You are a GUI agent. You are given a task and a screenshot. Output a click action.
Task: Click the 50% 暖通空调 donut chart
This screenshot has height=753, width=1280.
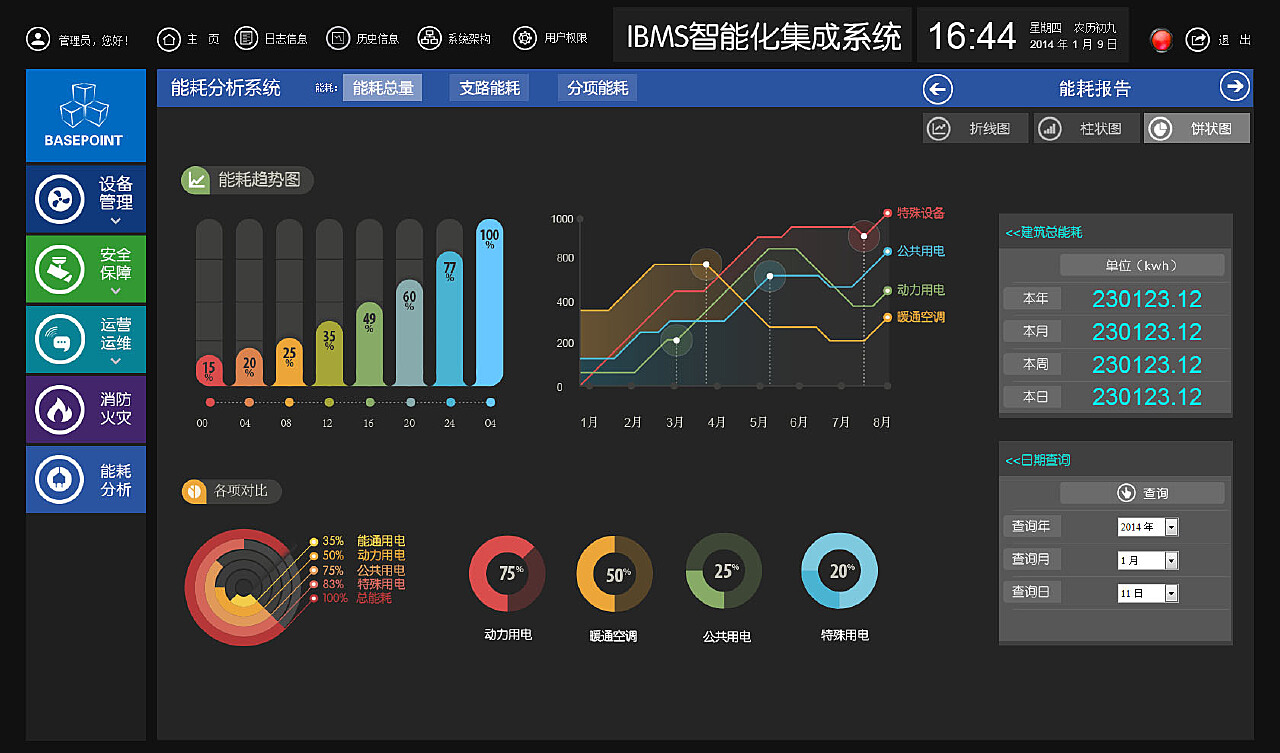(x=614, y=574)
